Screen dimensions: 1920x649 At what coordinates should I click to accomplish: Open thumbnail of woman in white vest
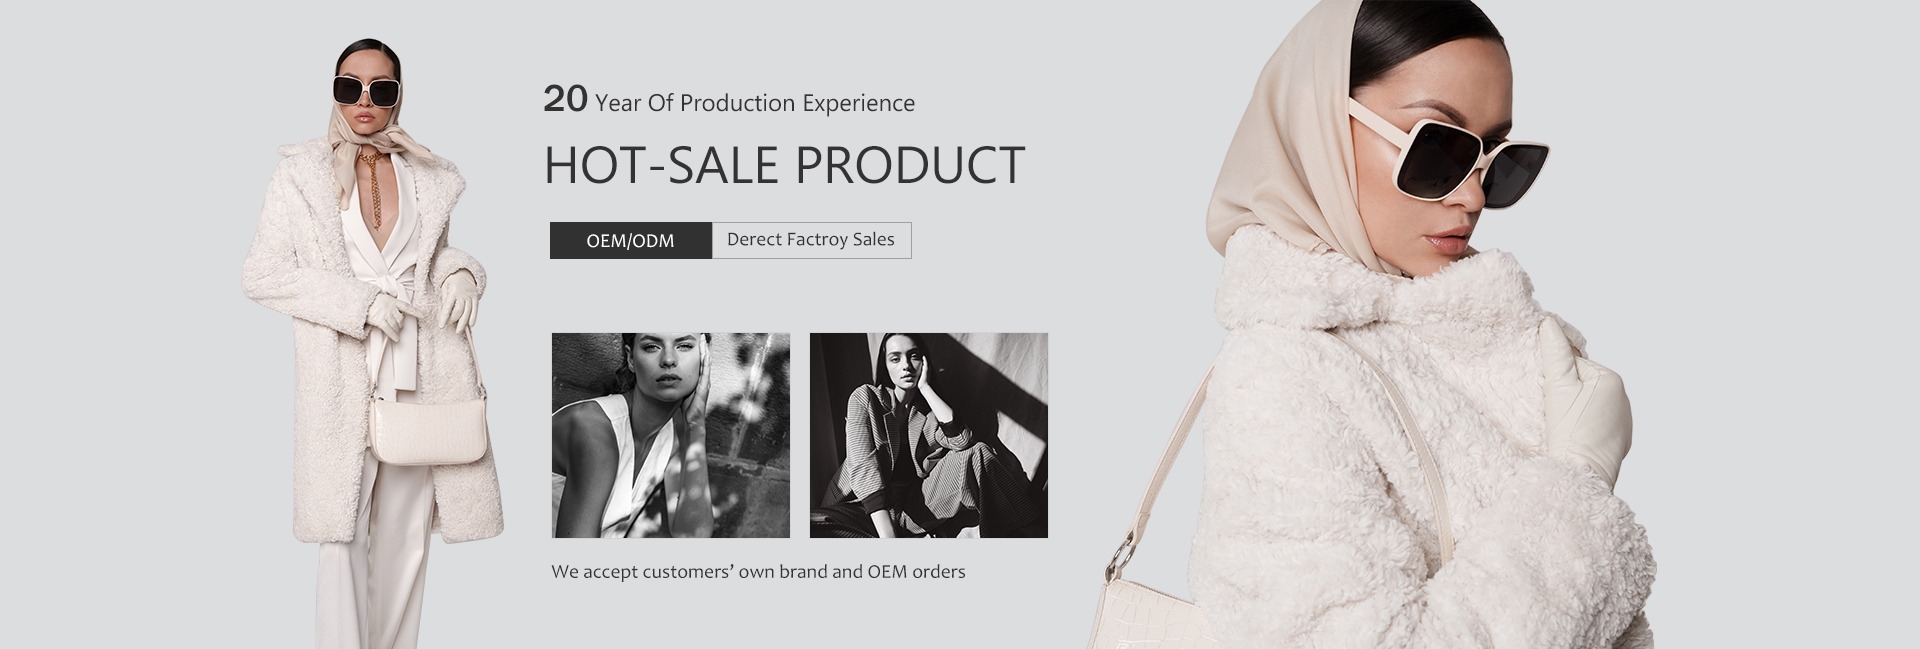pyautogui.click(x=671, y=435)
